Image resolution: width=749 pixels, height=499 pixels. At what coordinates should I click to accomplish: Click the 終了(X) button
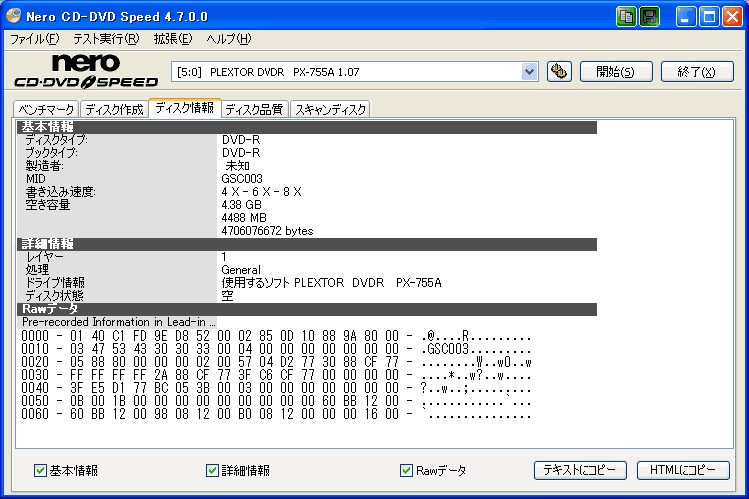pyautogui.click(x=697, y=72)
